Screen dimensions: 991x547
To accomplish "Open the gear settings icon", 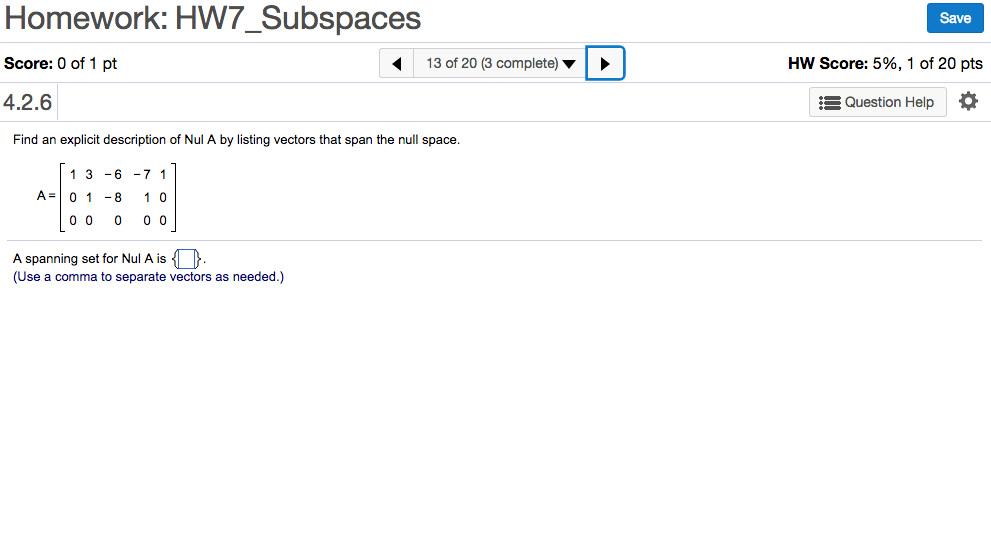I will coord(968,102).
